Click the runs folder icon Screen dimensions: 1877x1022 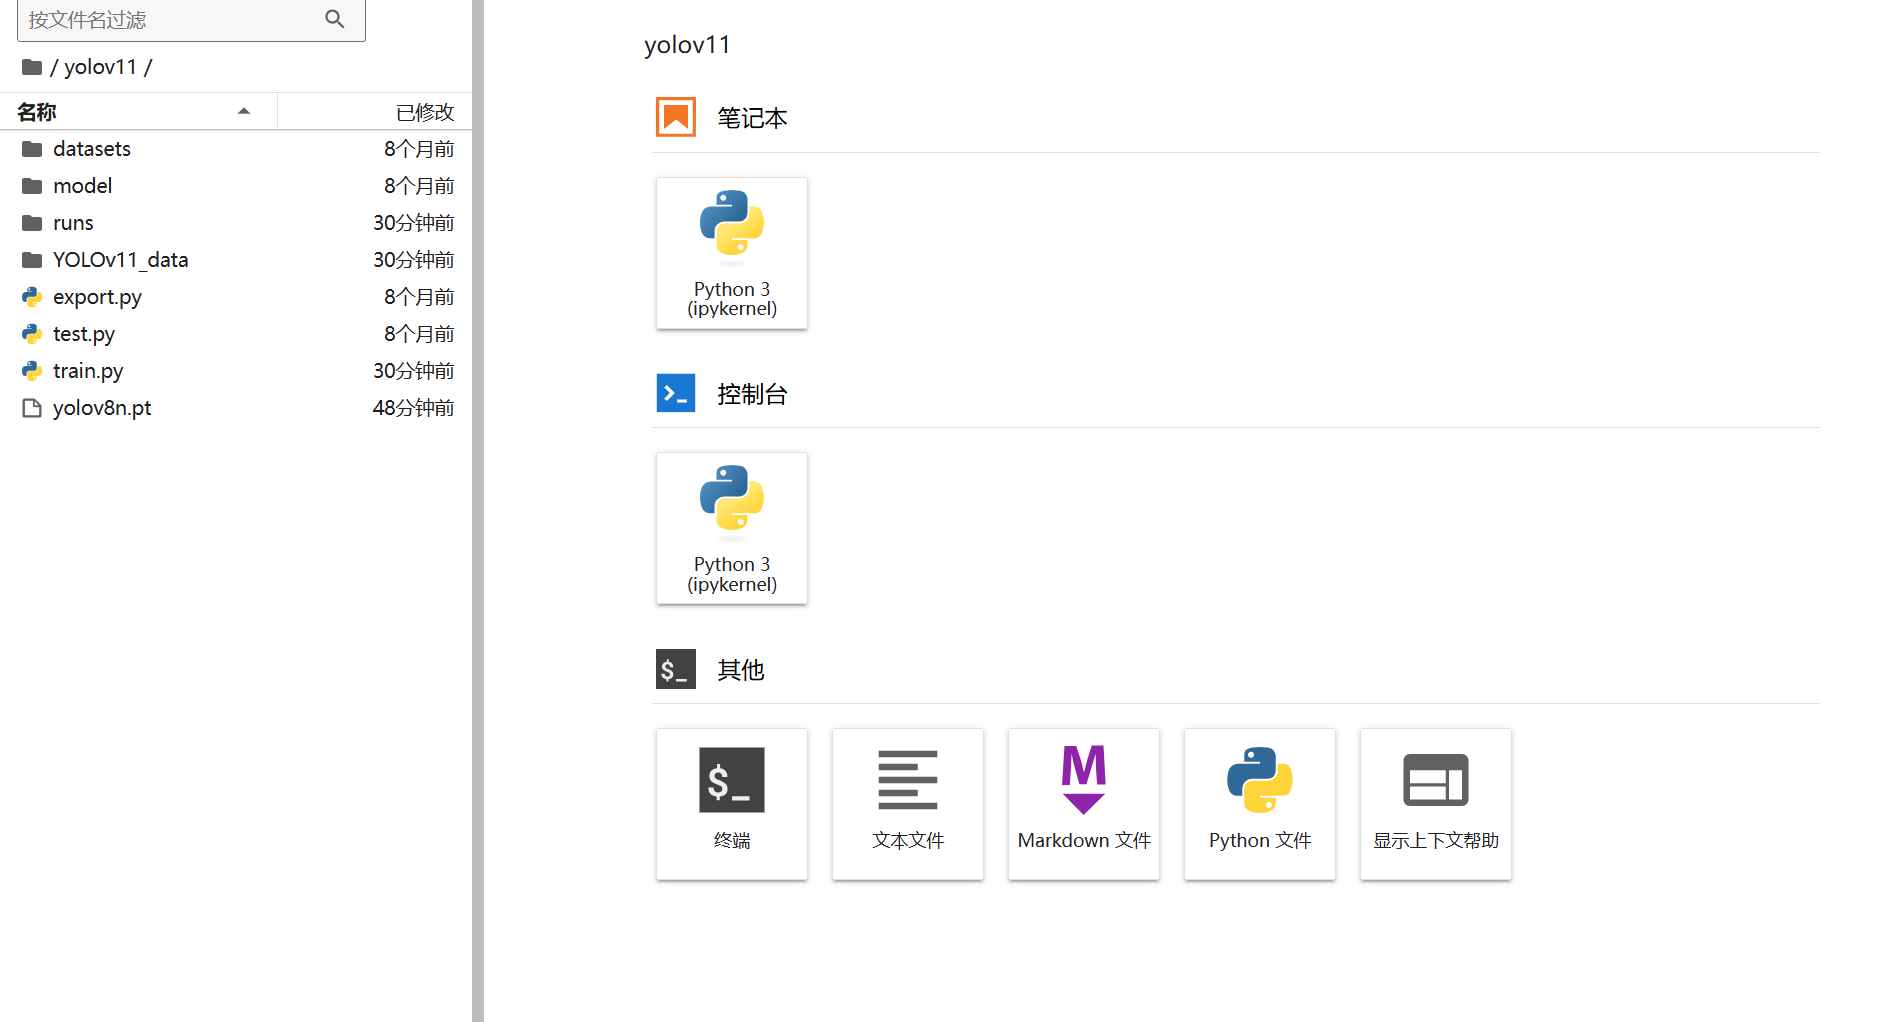point(32,223)
